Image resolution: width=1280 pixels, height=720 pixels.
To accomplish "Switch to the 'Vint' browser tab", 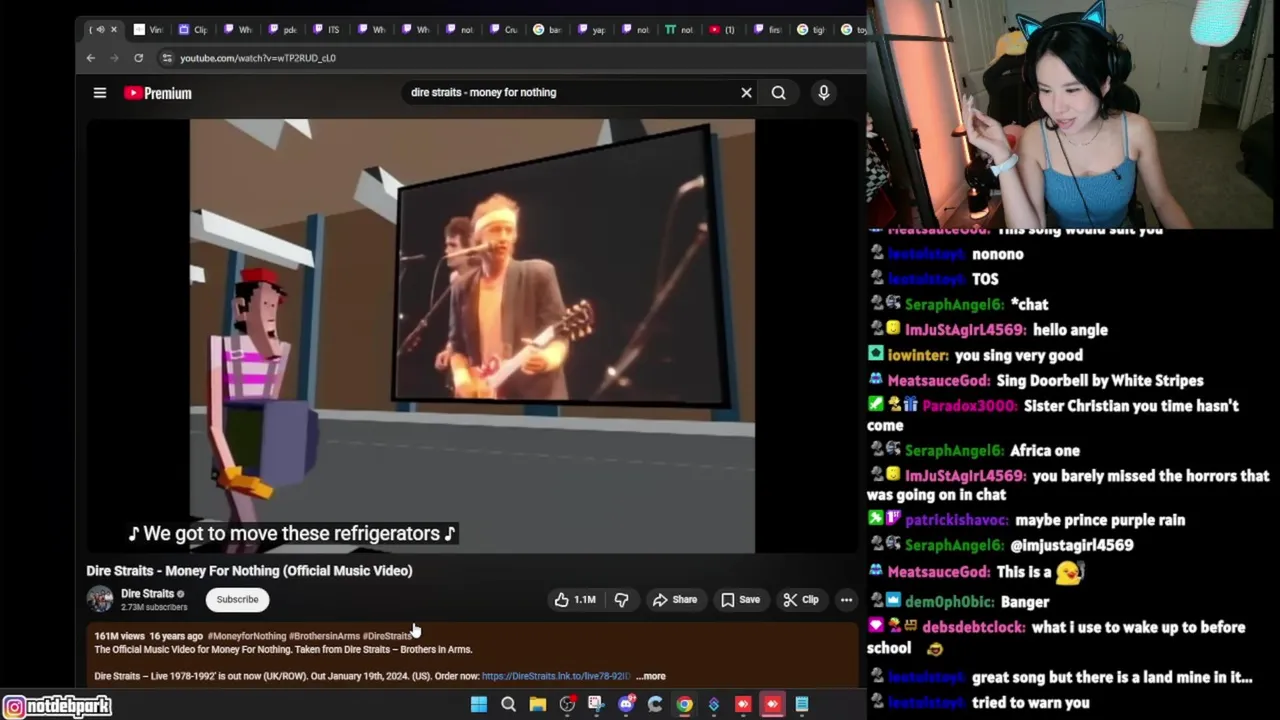I will click(x=148, y=29).
